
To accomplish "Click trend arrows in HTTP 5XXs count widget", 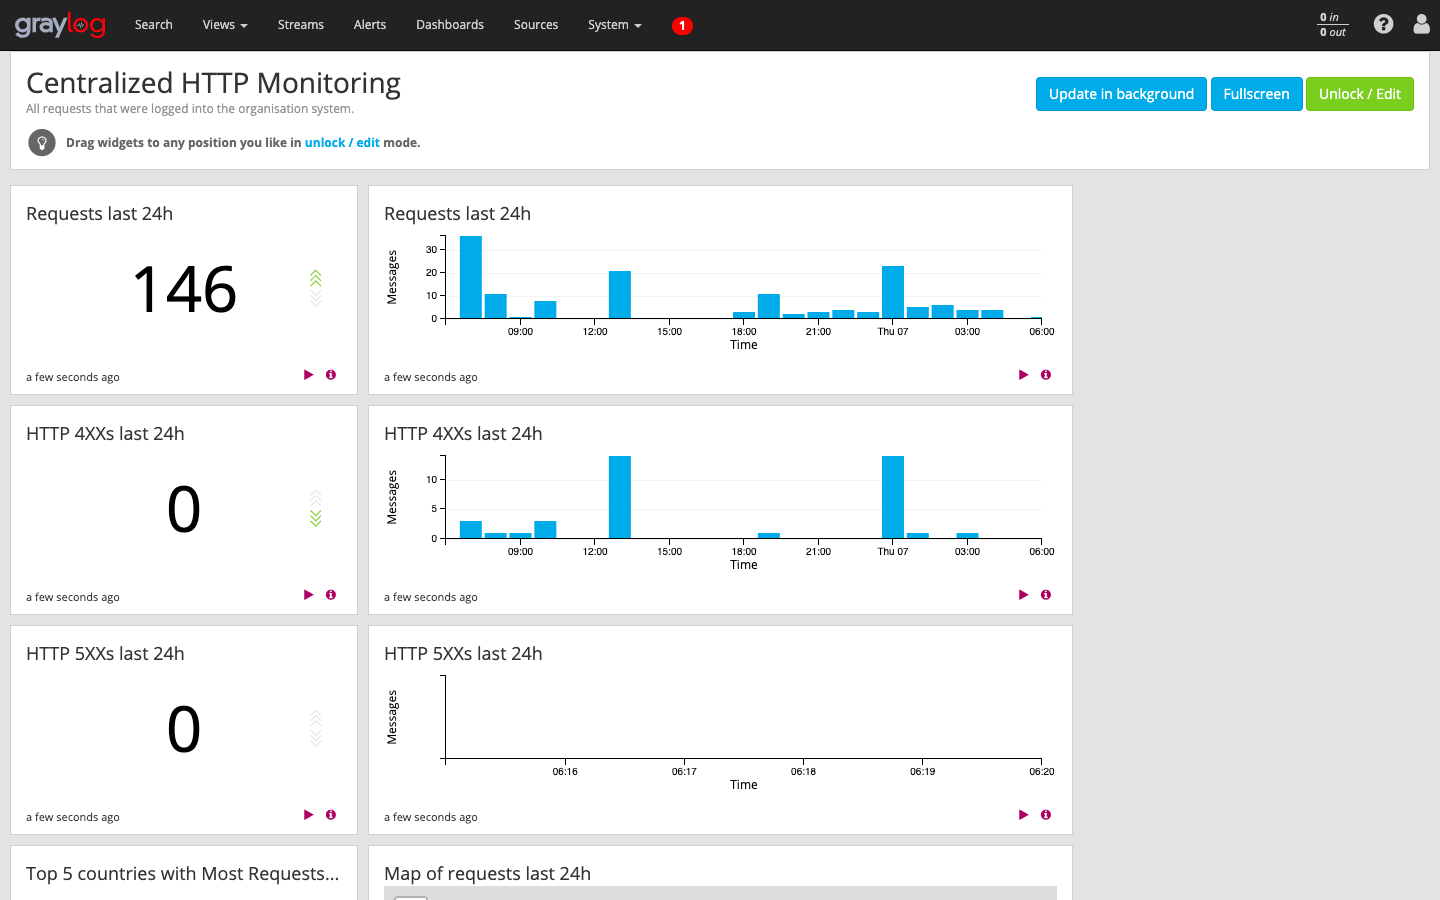I will tap(316, 728).
